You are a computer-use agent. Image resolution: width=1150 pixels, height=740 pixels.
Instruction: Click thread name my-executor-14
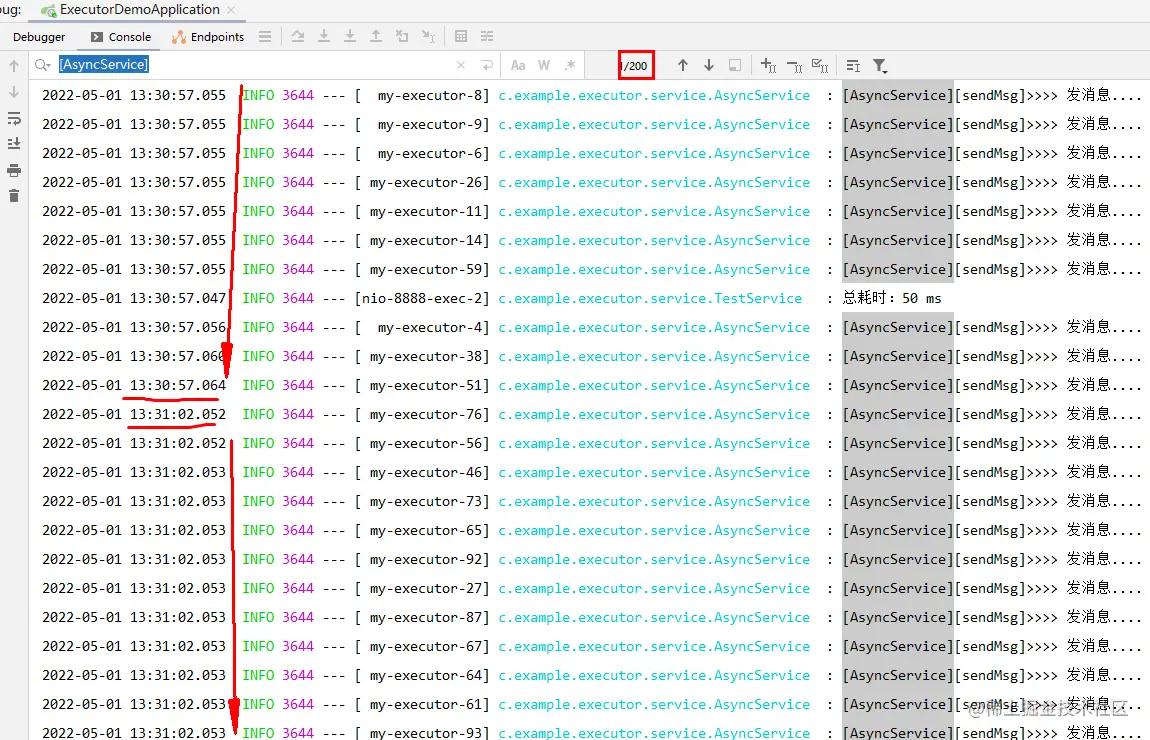(x=425, y=241)
